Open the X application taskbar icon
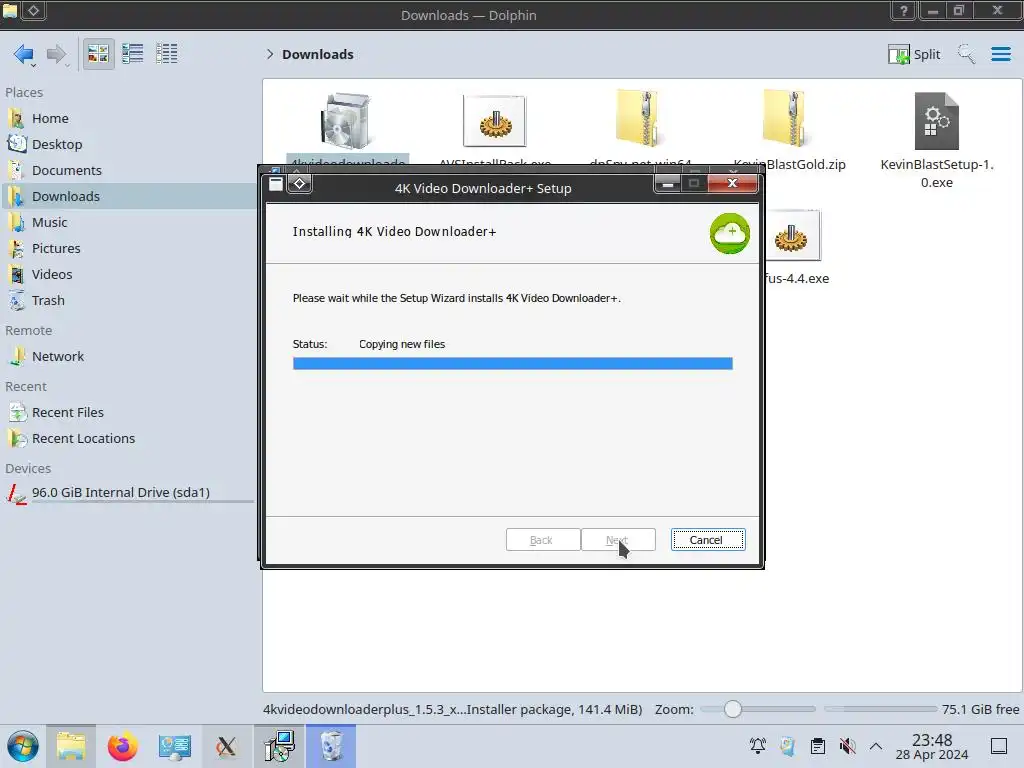 pyautogui.click(x=227, y=746)
